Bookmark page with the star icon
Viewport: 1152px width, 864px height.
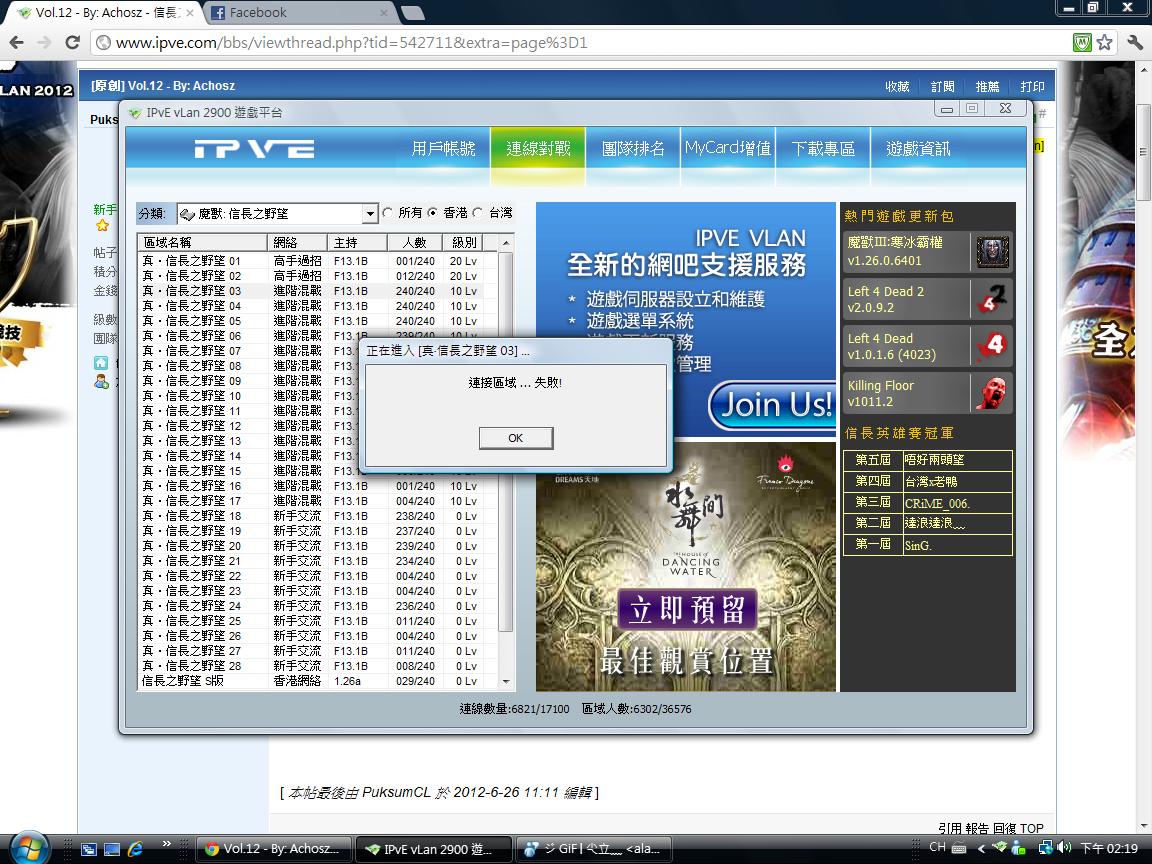click(x=1104, y=43)
